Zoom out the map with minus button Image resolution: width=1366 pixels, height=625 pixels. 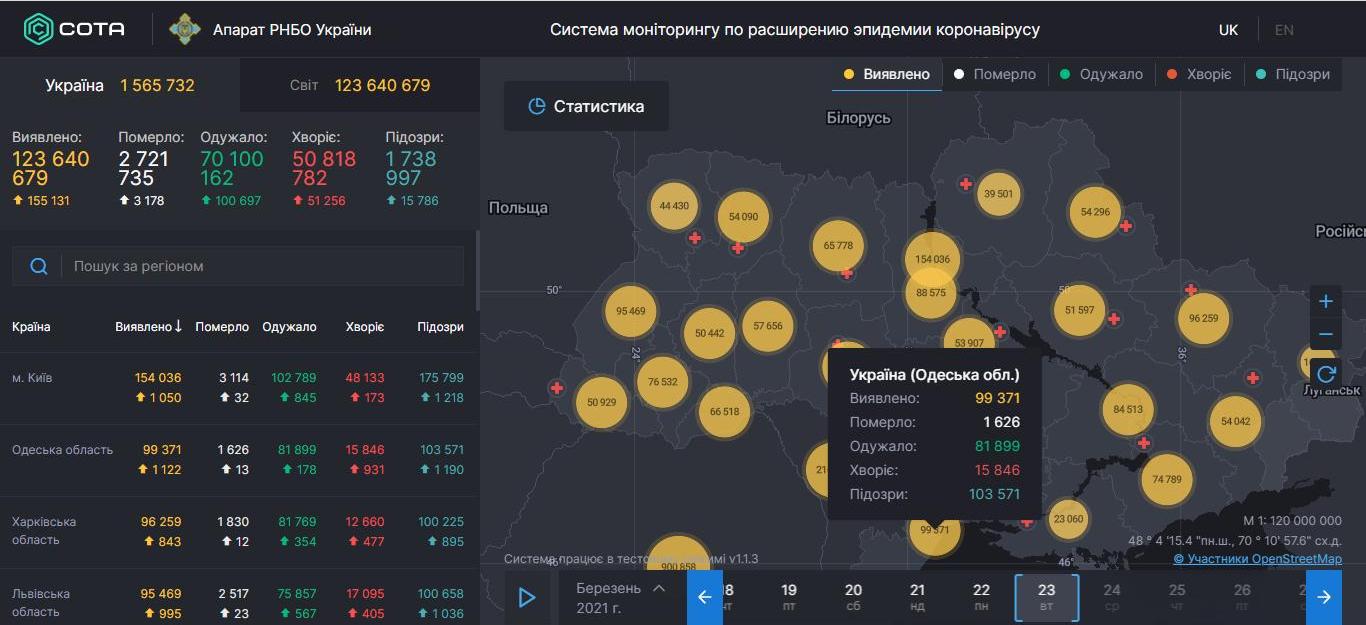(x=1326, y=334)
